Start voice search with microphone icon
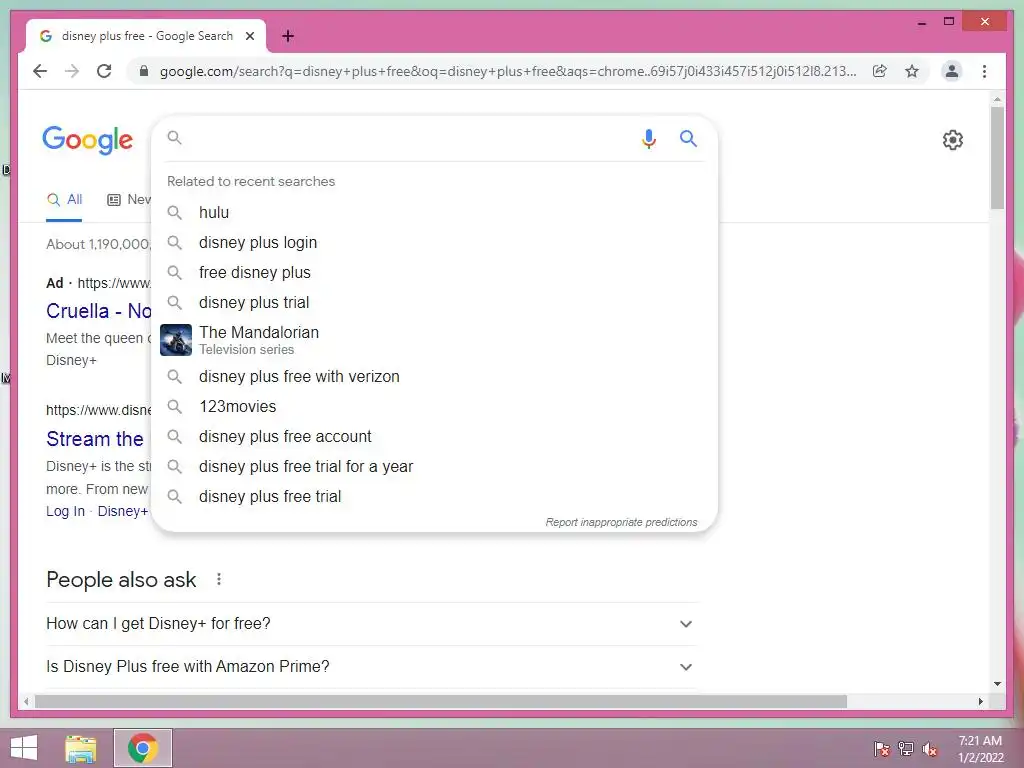This screenshot has width=1024, height=768. 648,138
